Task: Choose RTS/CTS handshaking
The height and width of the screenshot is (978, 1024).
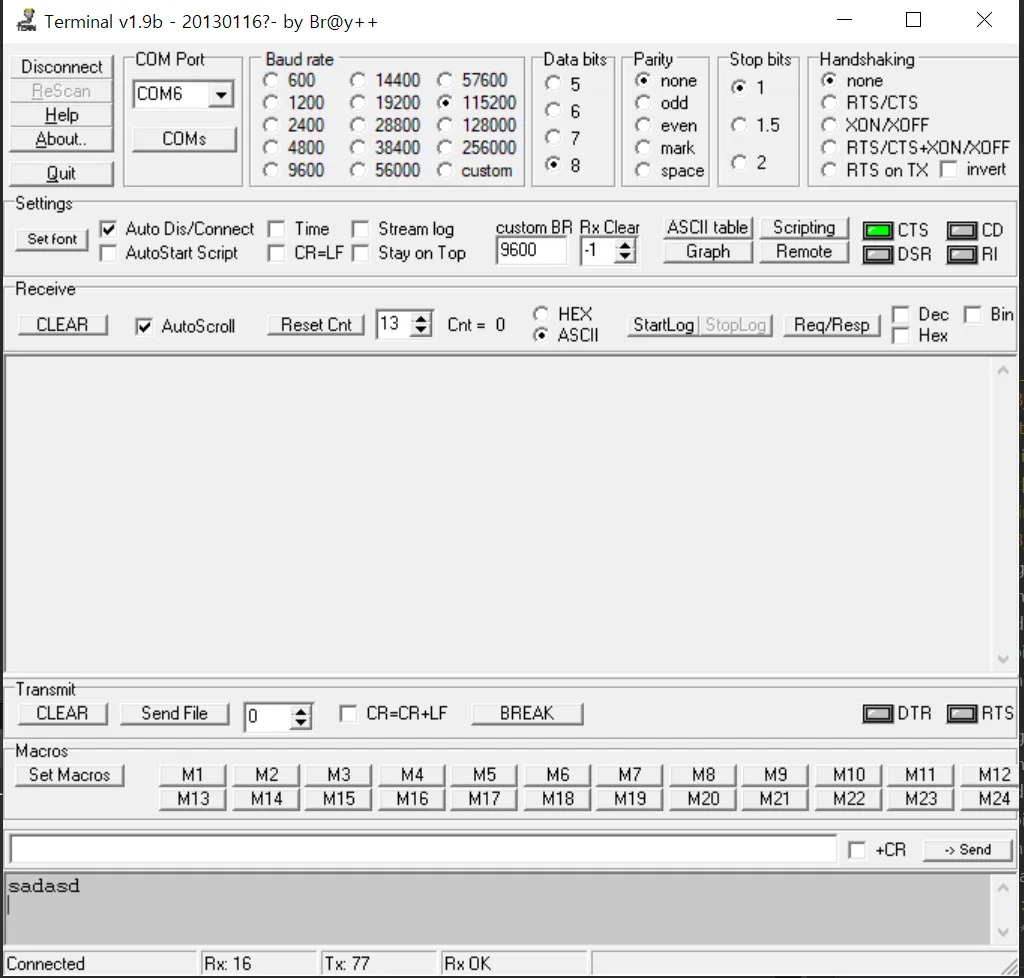Action: [x=829, y=103]
